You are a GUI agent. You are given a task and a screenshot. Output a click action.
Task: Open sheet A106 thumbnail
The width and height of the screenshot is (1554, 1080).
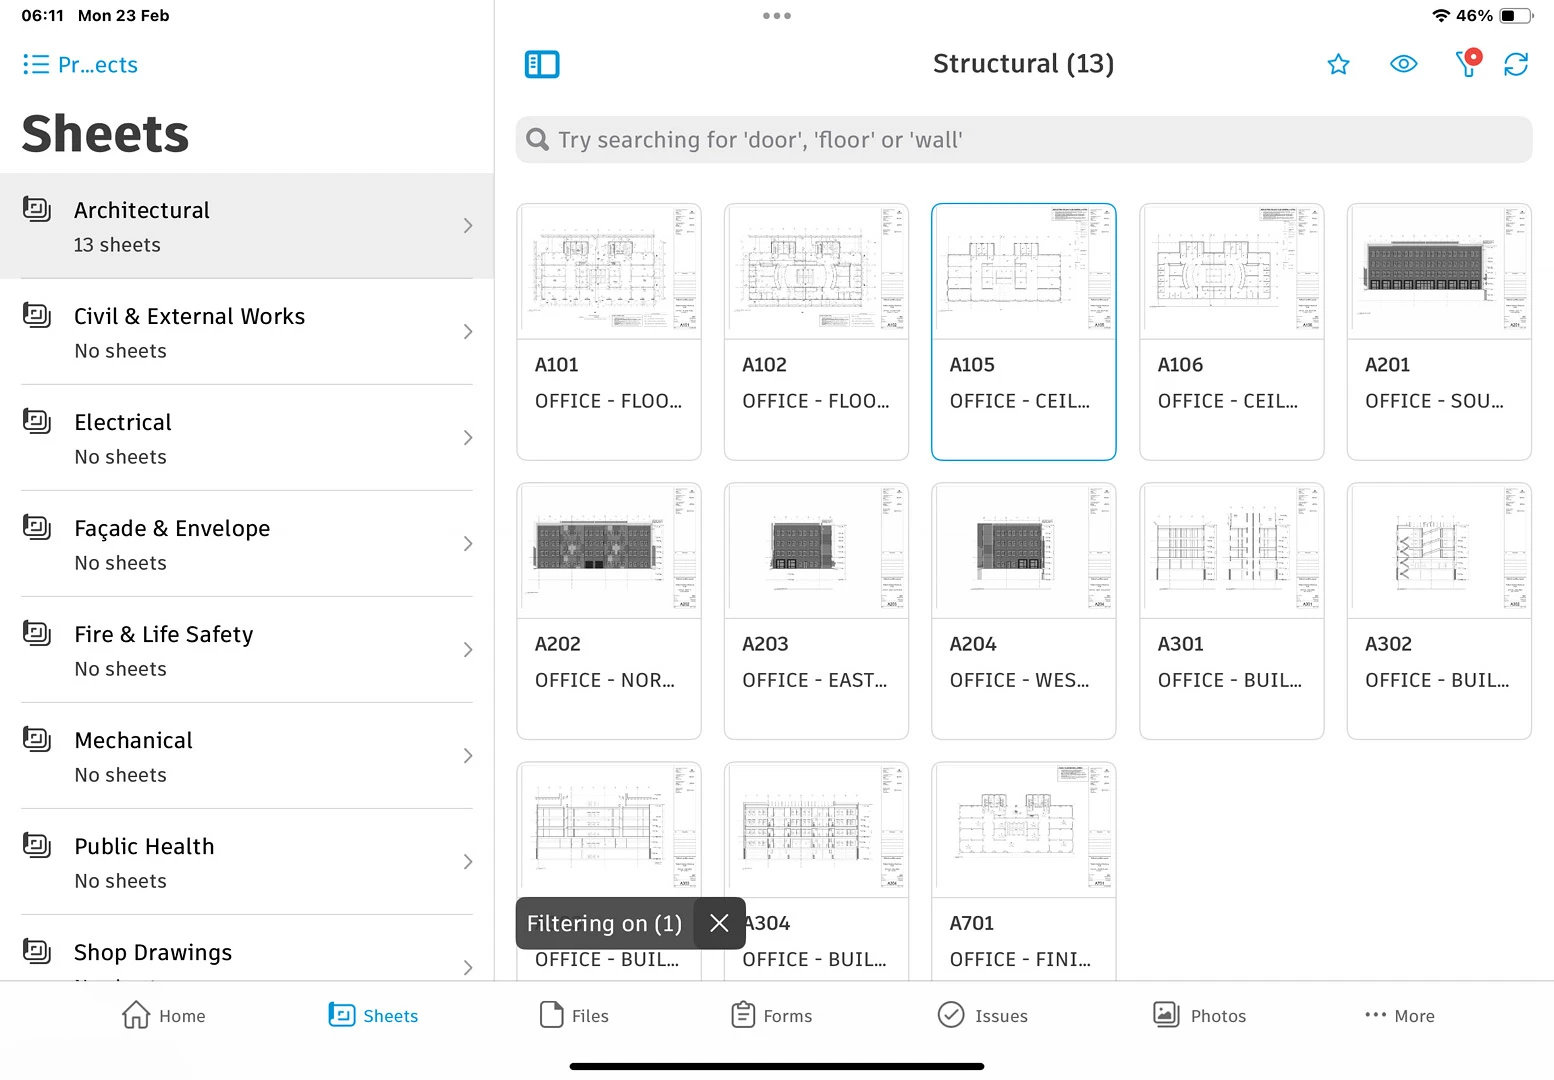click(x=1232, y=271)
